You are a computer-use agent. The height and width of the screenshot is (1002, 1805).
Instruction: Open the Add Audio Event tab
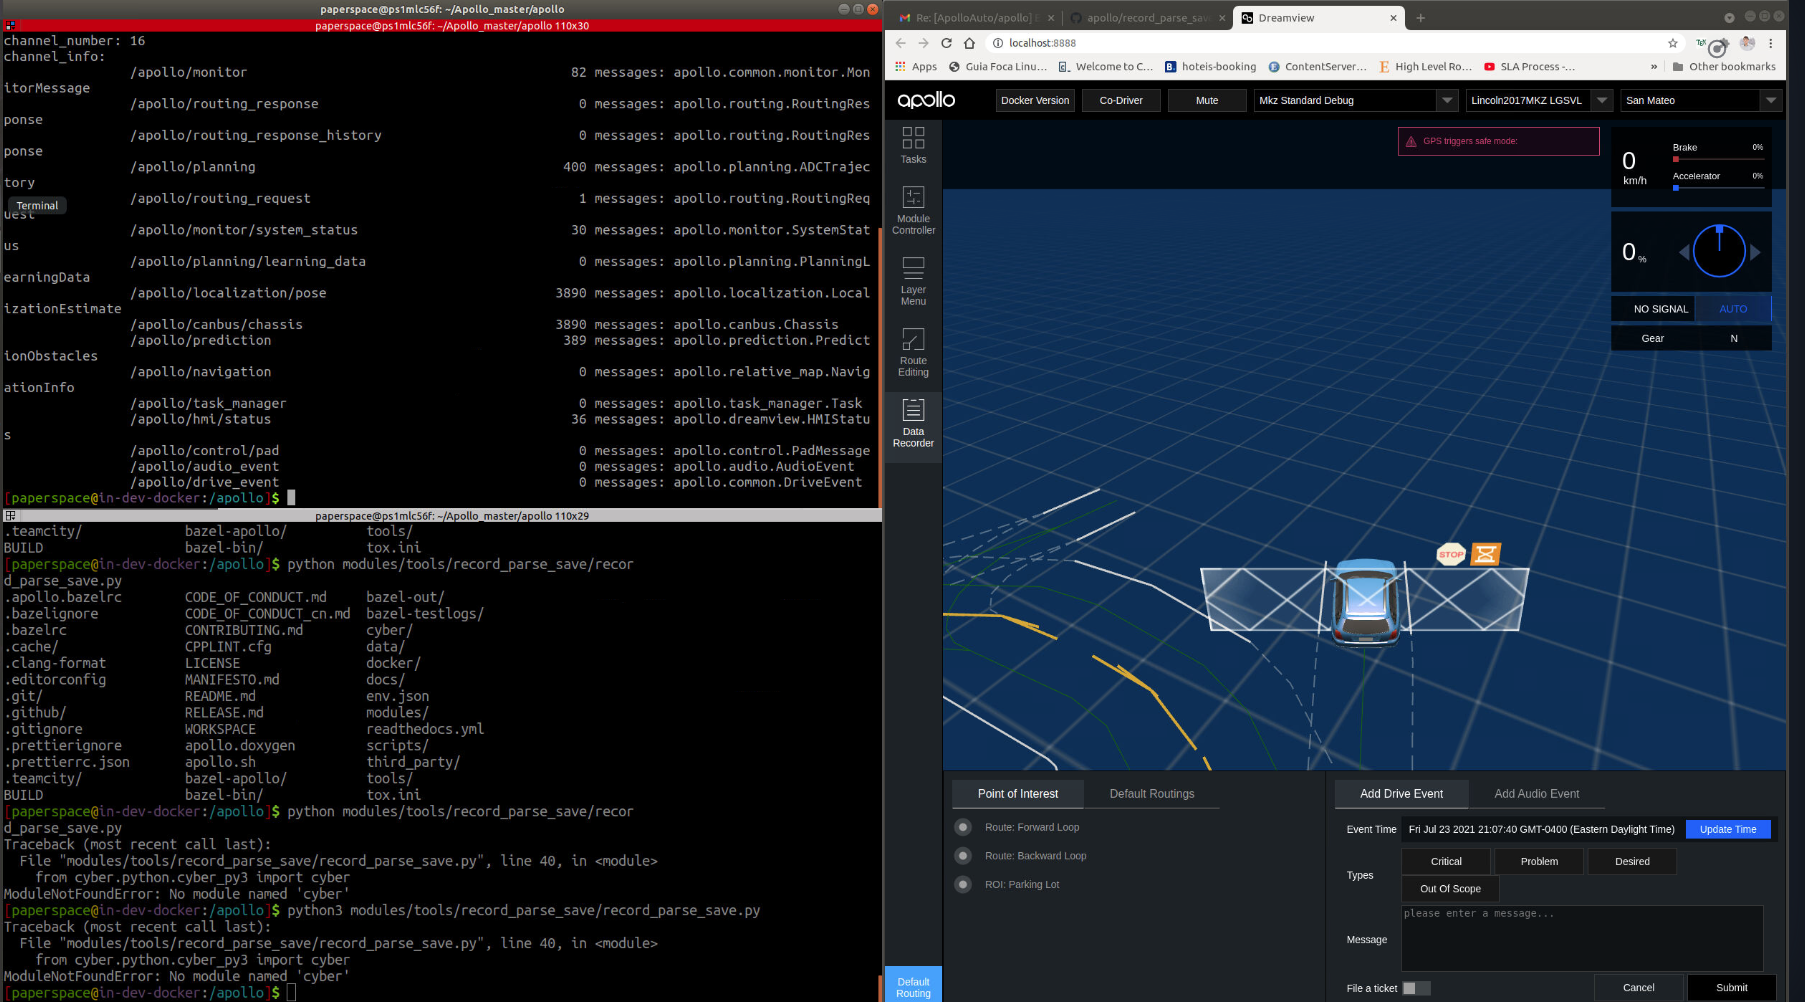[1537, 793]
